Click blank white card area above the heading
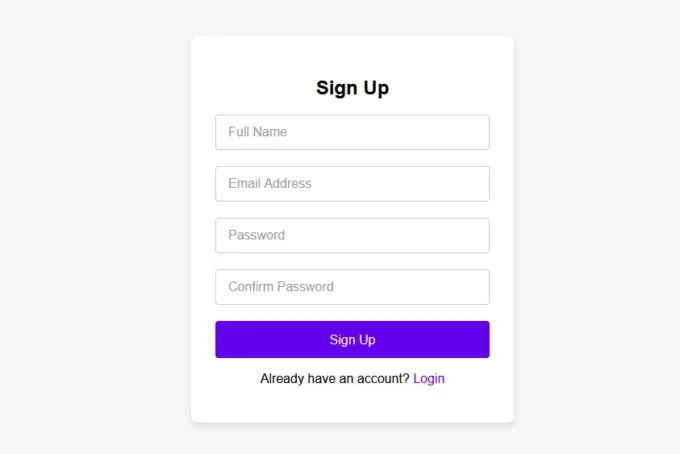This screenshot has height=454, width=680. click(x=352, y=56)
